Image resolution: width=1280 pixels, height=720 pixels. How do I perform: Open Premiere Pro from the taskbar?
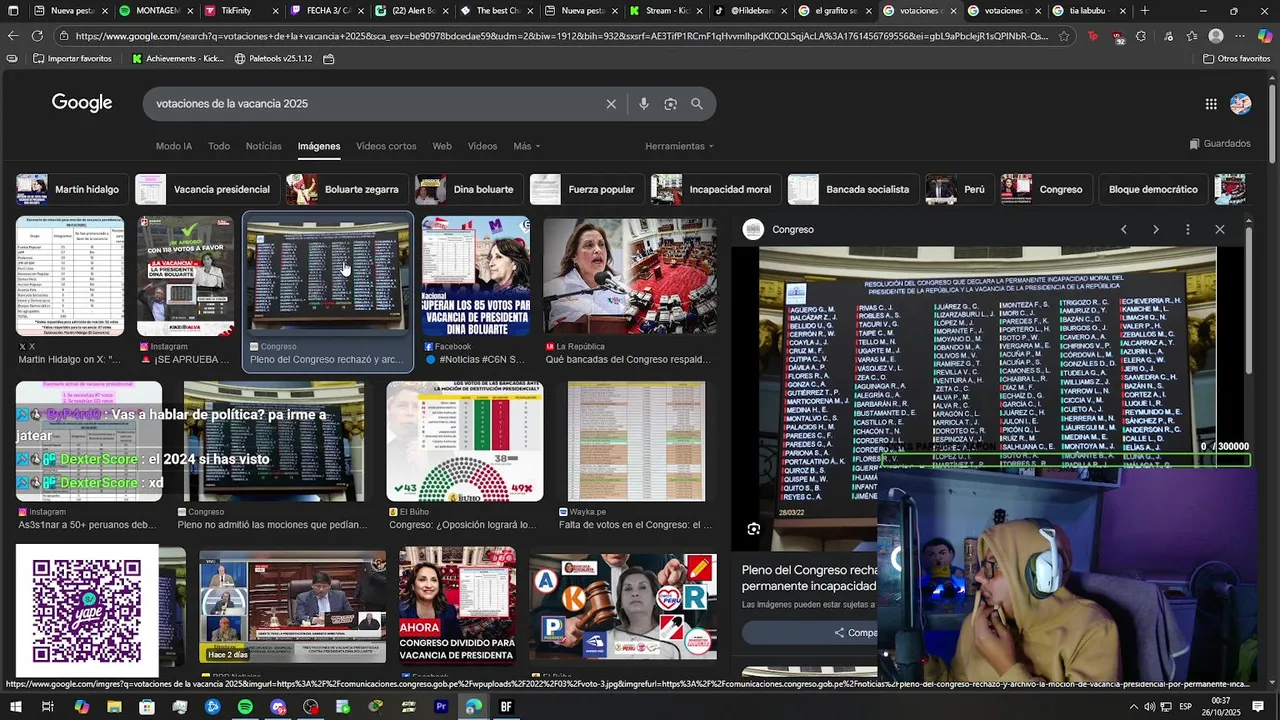click(441, 707)
